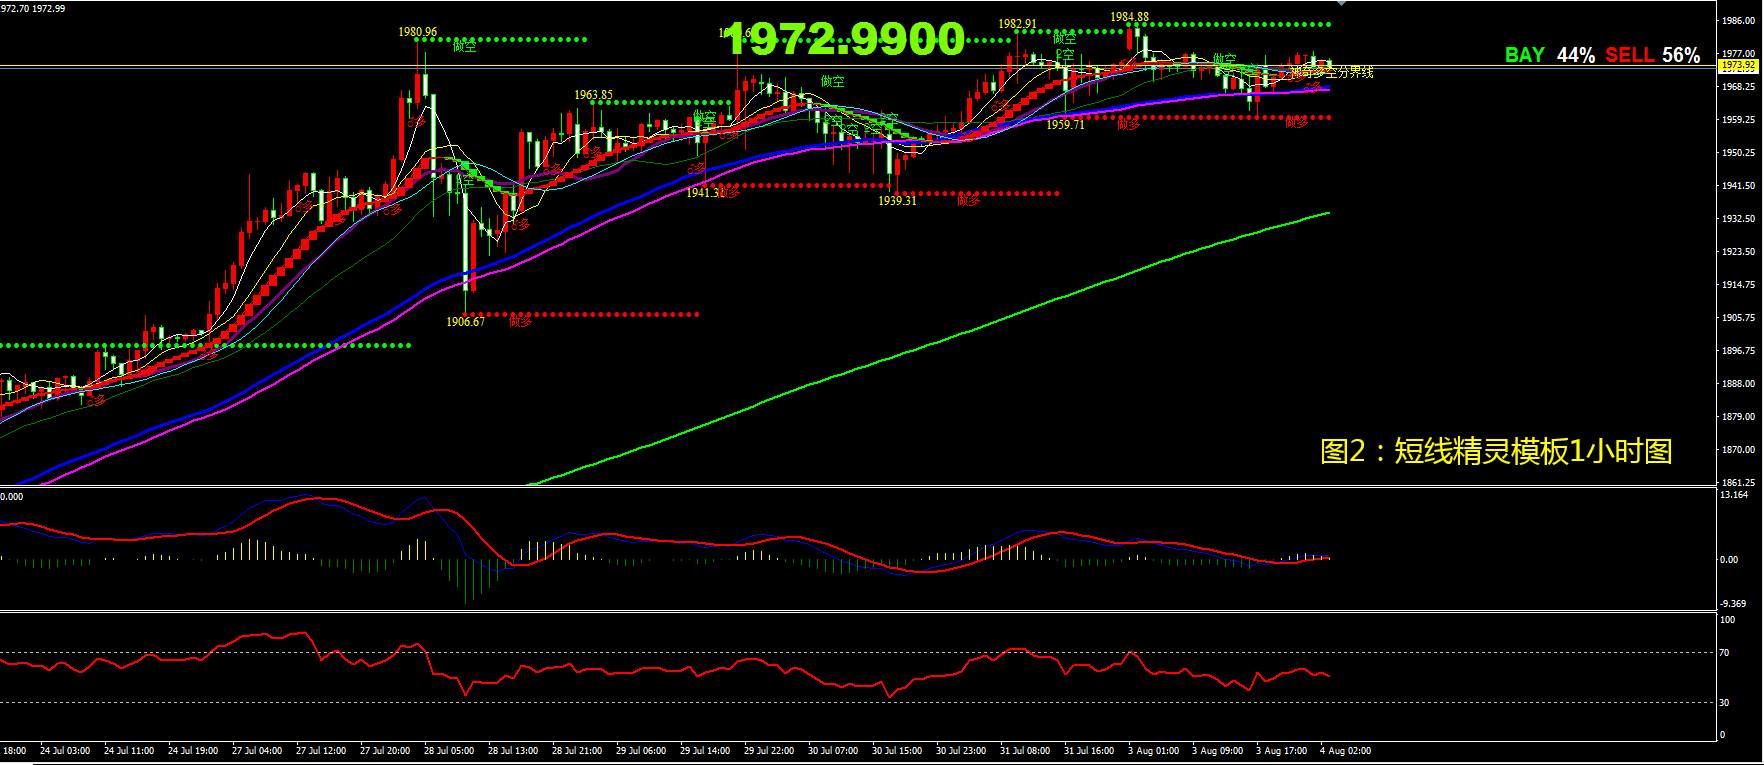This screenshot has height=765, width=1764.
Task: Click the -9.369 MACD scale value
Action: (x=1734, y=603)
